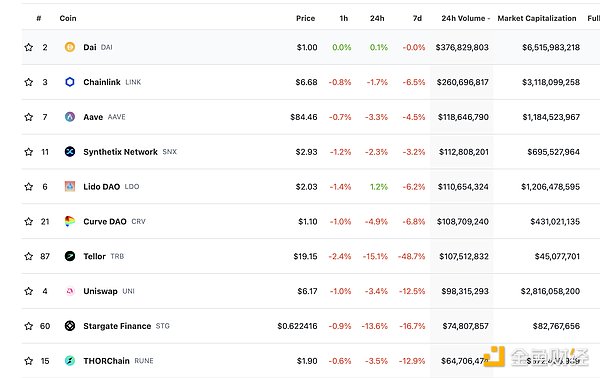This screenshot has width=600, height=378.
Task: Click the Chainlink hexagon logo icon
Action: [x=70, y=82]
